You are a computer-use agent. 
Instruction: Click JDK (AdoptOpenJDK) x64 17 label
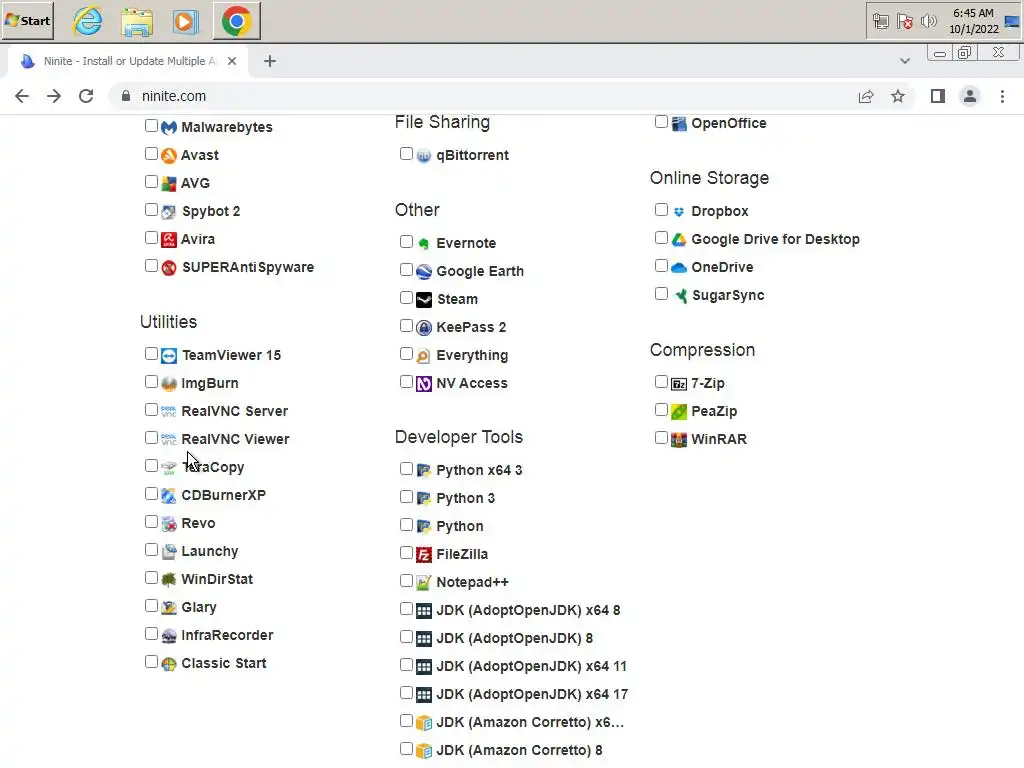(532, 694)
